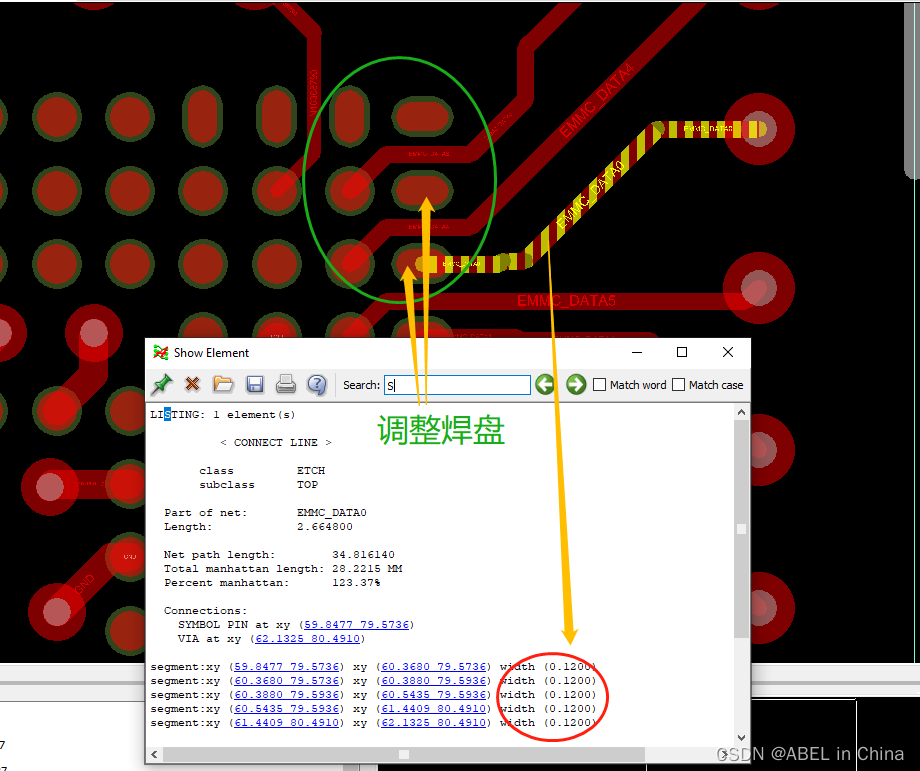Open first segment end link 60.3680 79.5736

(434, 667)
